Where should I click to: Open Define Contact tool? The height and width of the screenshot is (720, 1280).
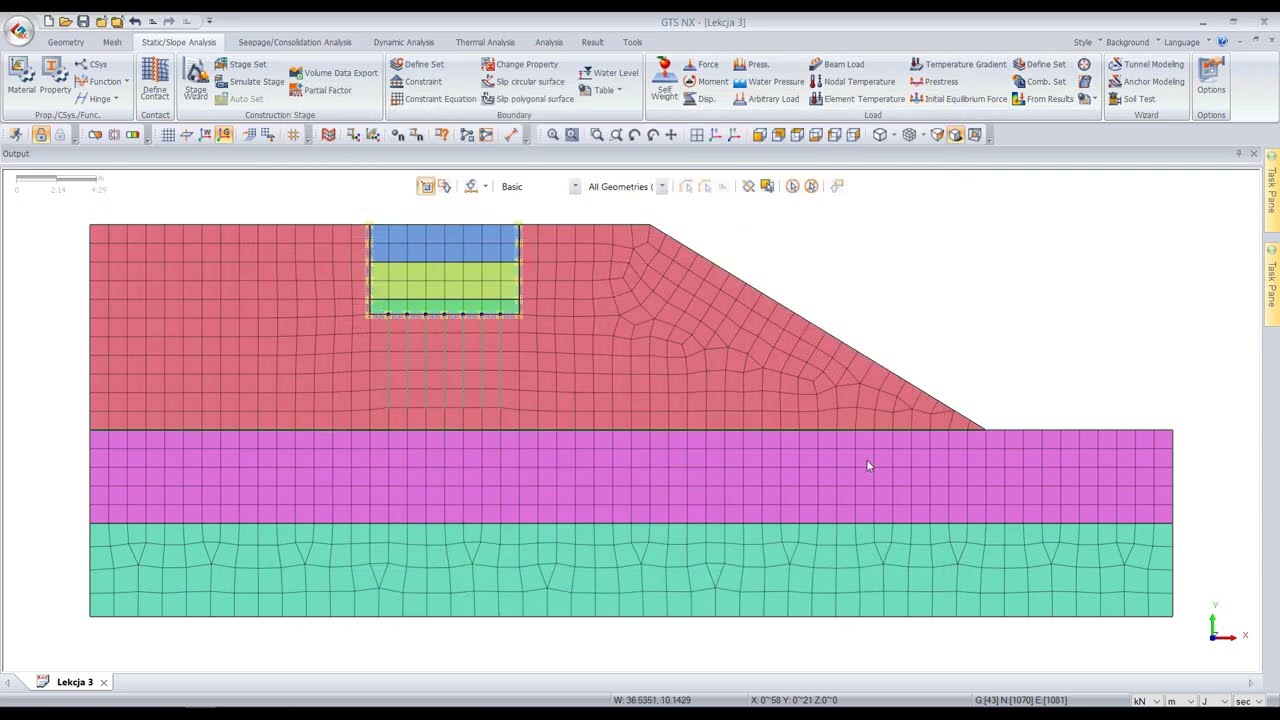point(155,78)
